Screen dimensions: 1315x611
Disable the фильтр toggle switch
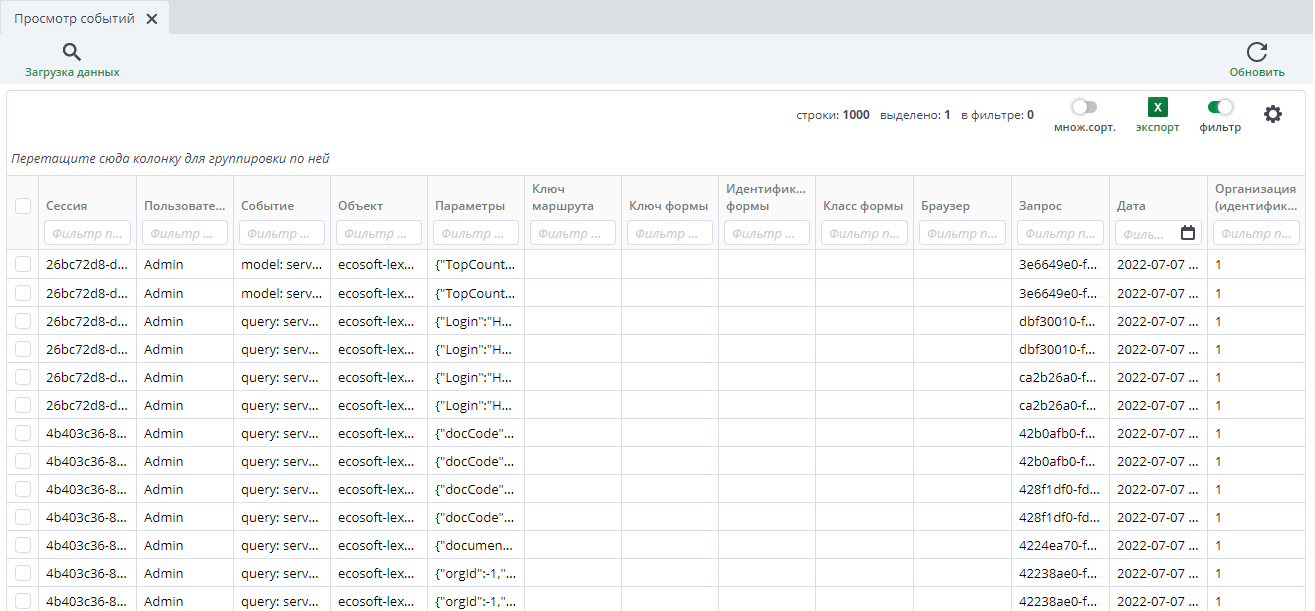point(1220,107)
